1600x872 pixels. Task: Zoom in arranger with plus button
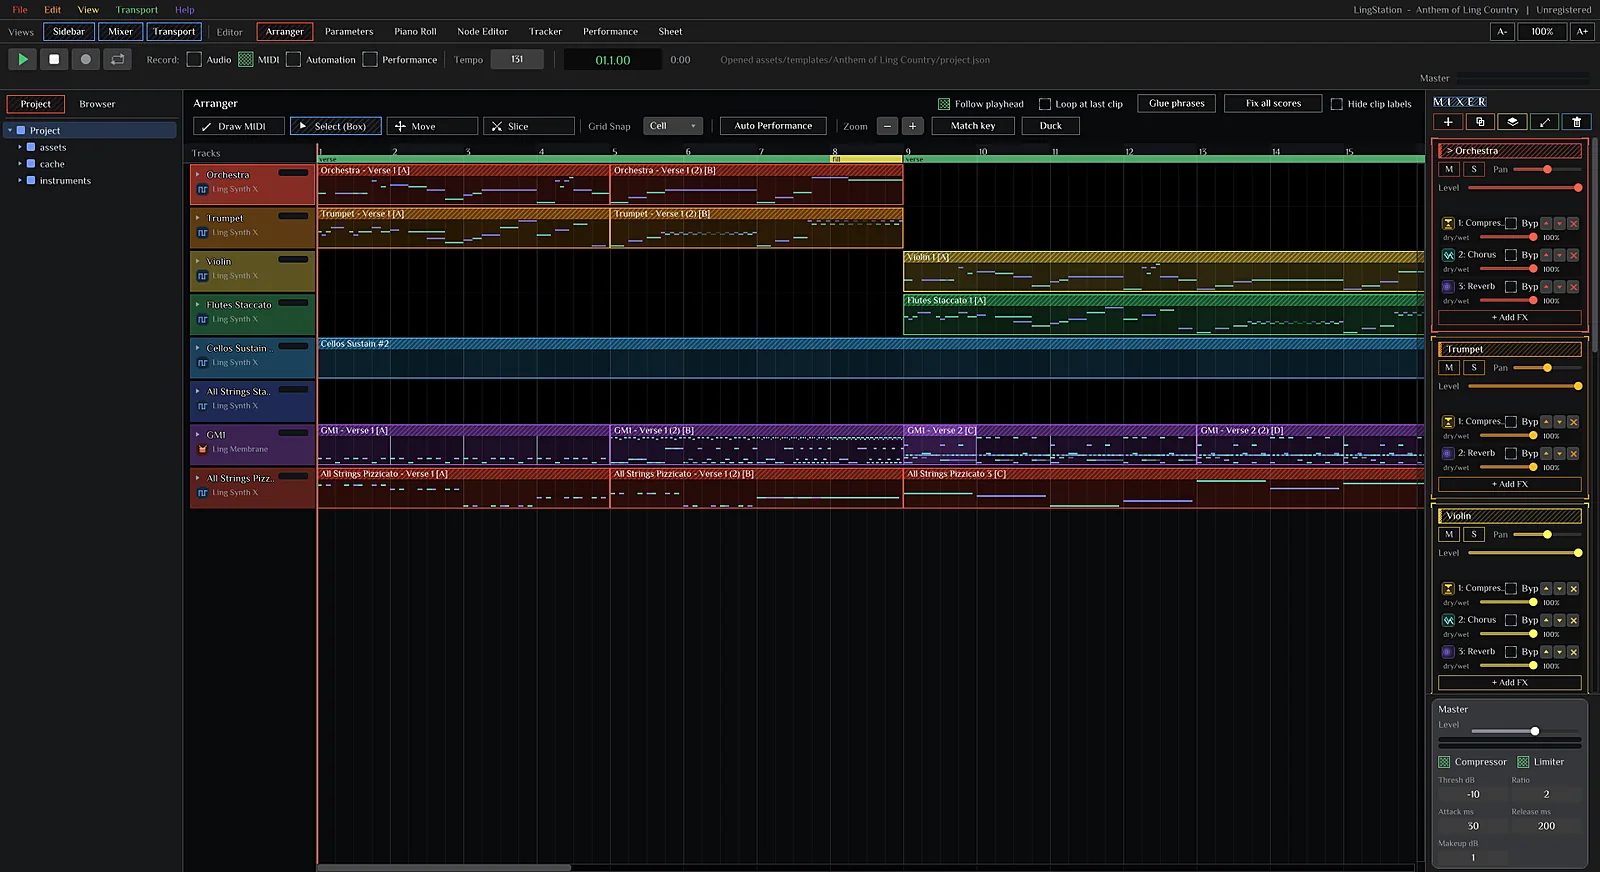tap(912, 126)
